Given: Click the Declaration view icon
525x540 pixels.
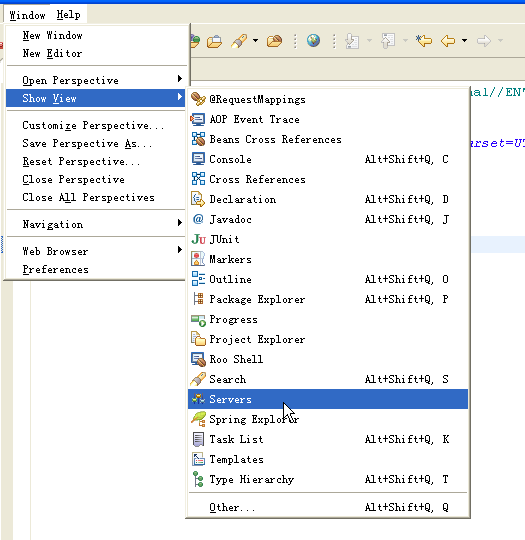Looking at the screenshot, I should [198, 199].
